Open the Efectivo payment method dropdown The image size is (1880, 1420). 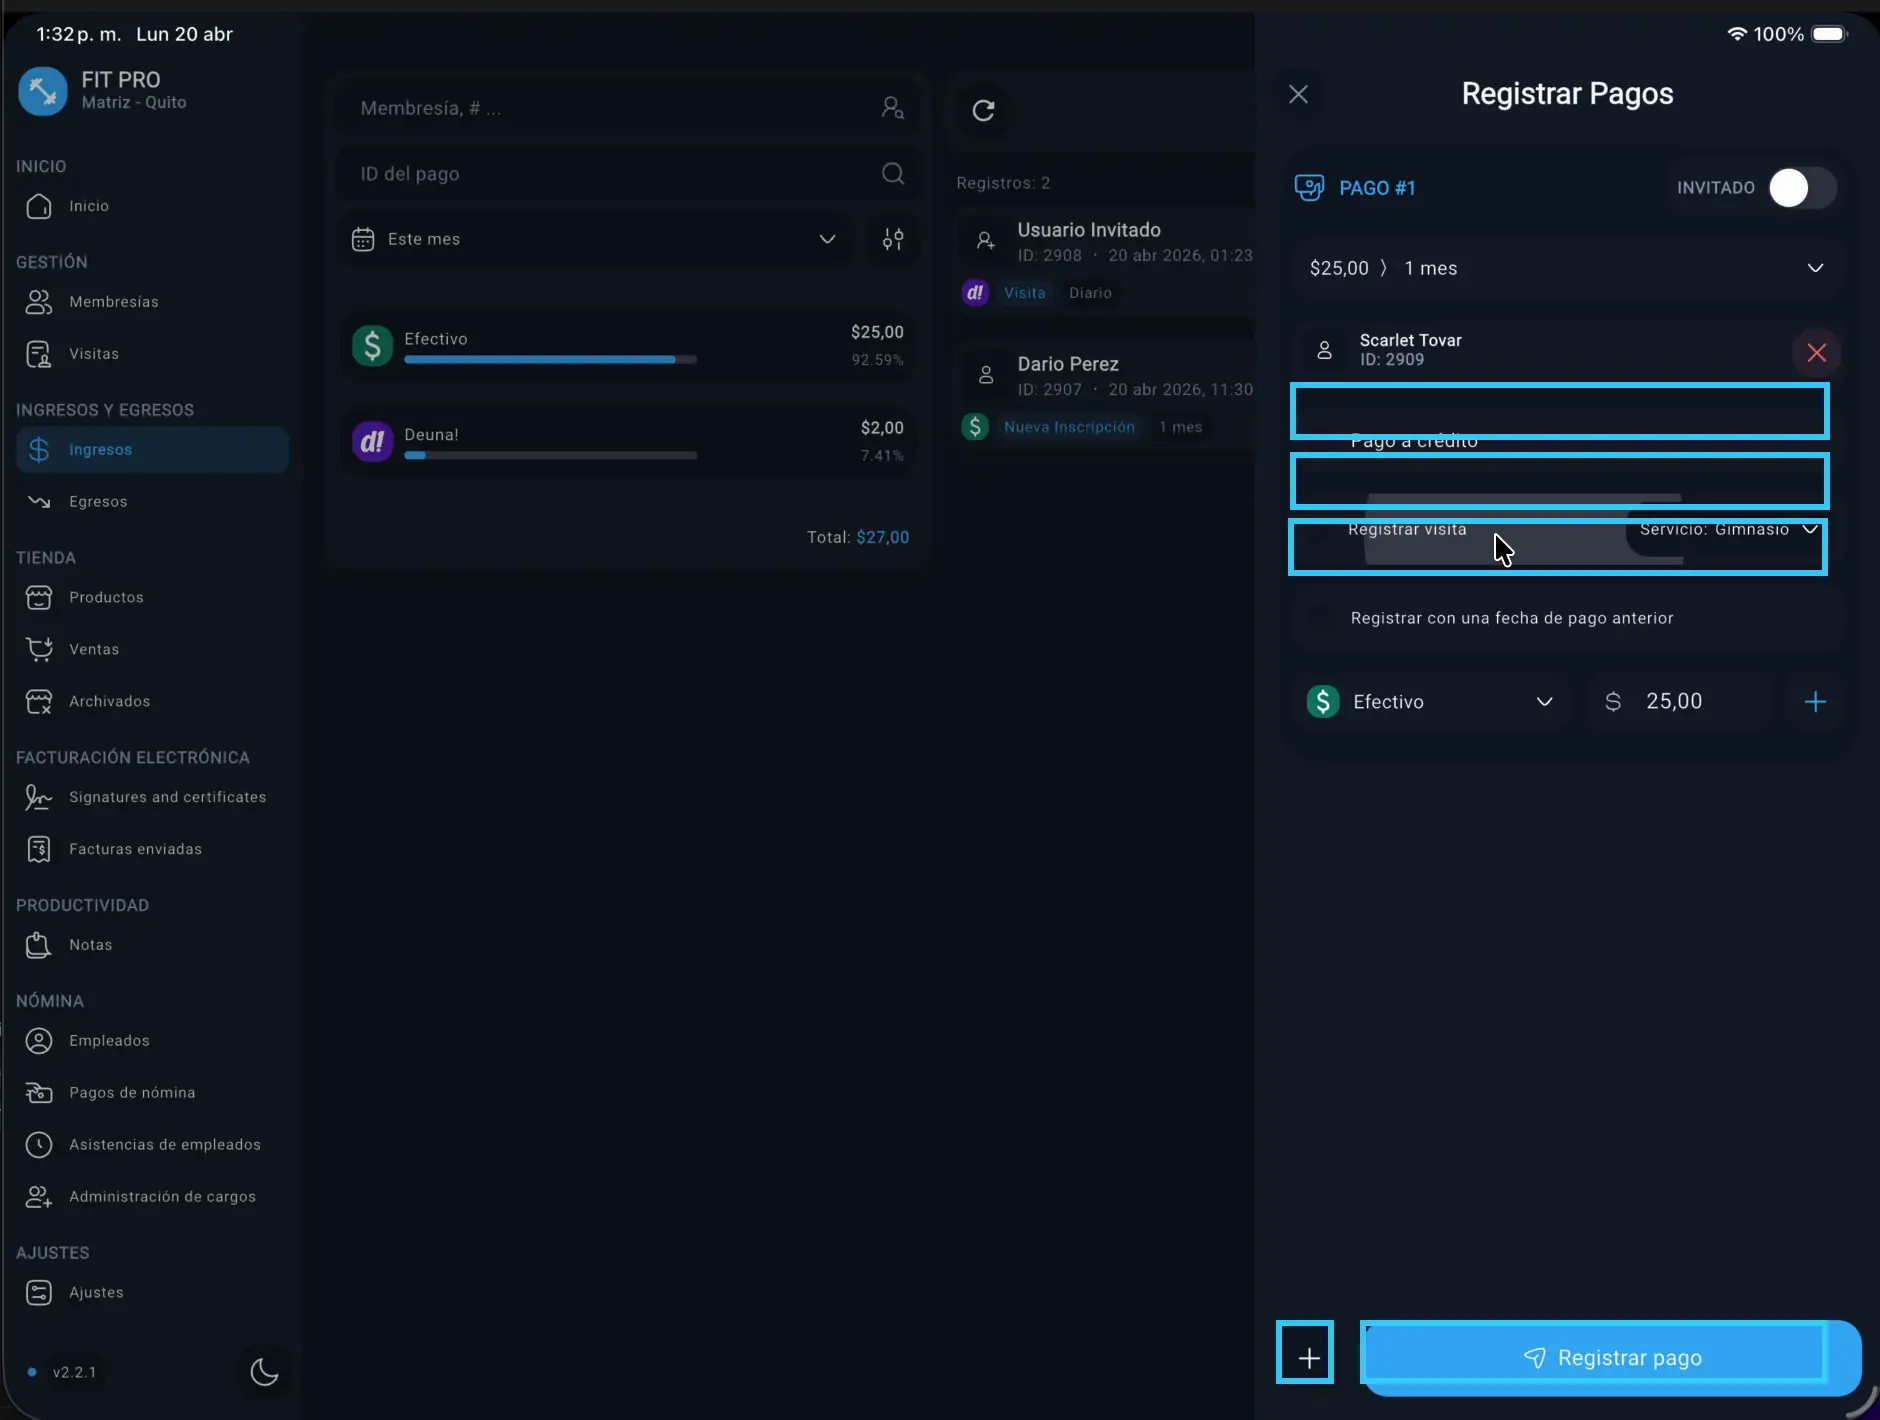pos(1430,702)
